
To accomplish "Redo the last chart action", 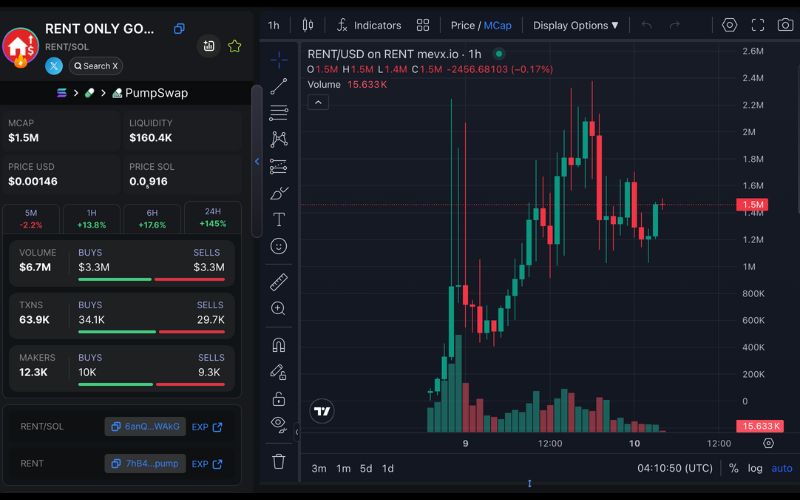I will coord(674,25).
